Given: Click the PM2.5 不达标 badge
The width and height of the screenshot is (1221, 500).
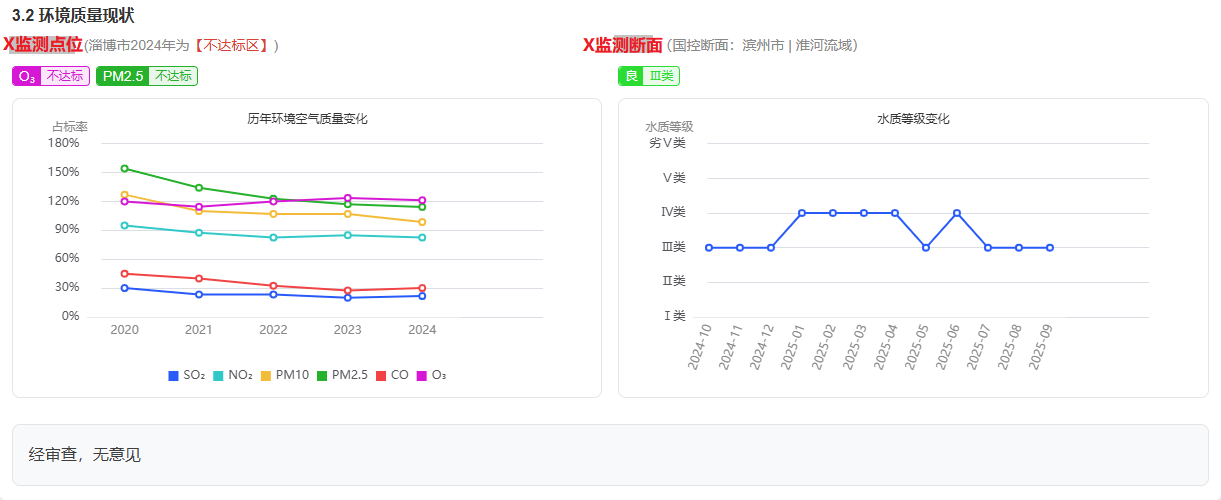Looking at the screenshot, I should 147,76.
